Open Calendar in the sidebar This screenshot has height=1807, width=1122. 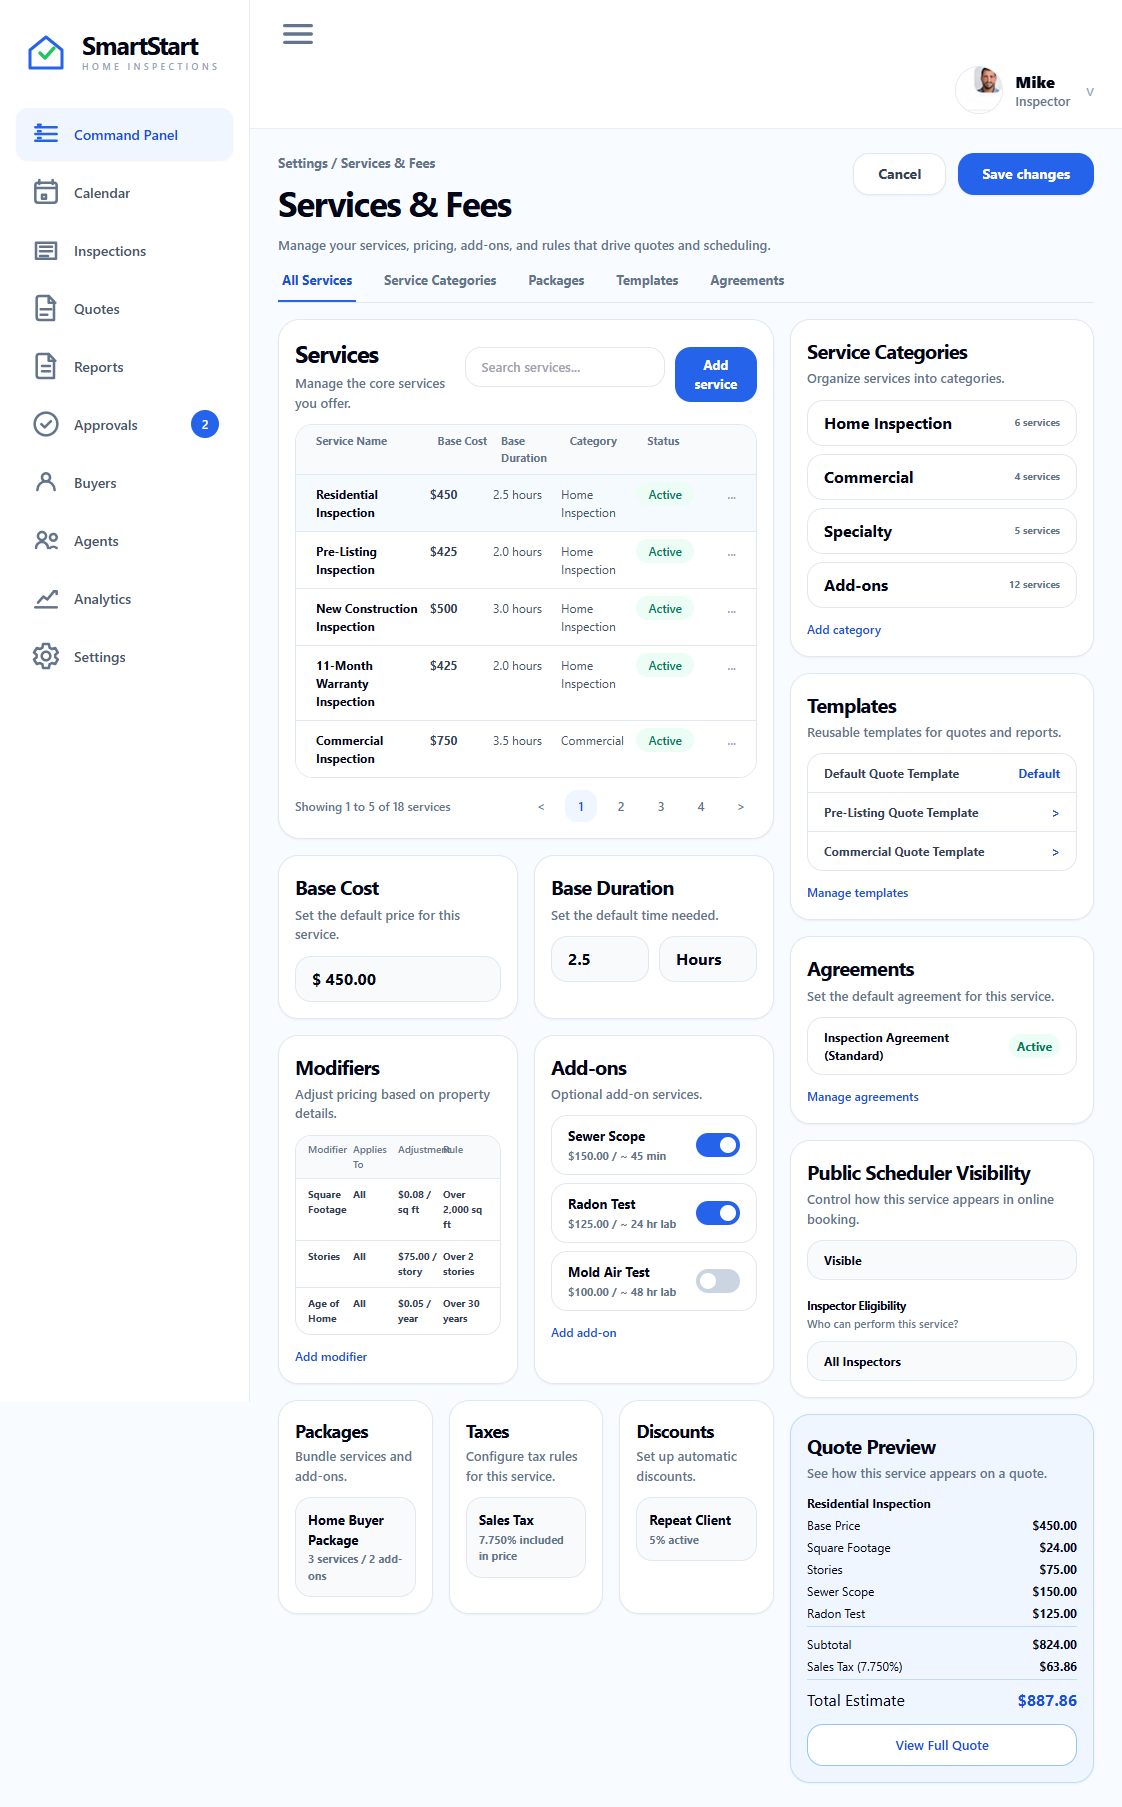pos(124,193)
